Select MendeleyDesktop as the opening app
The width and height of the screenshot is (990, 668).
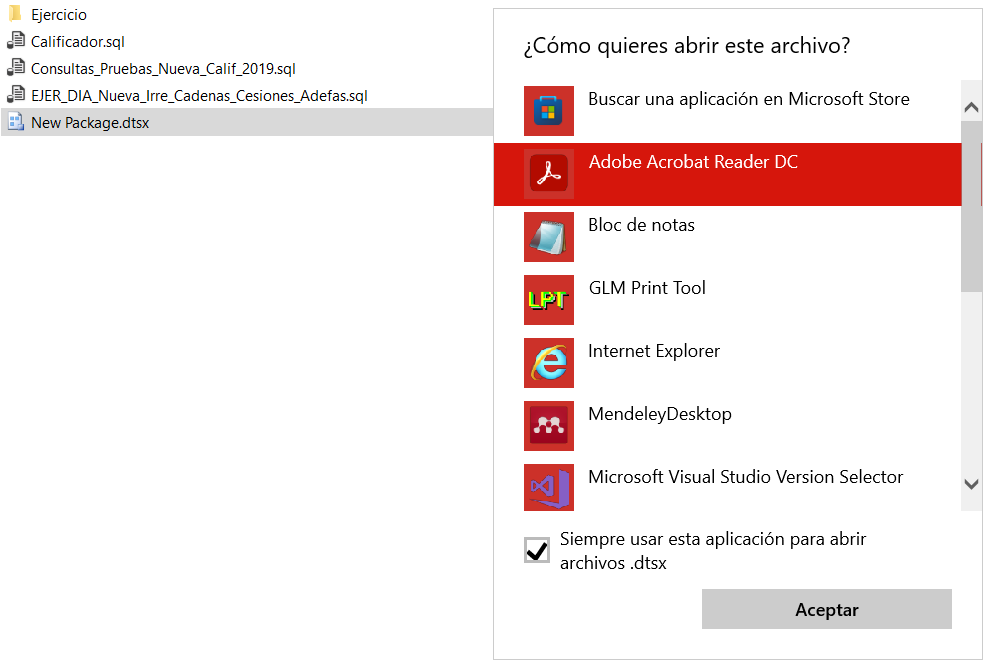coord(727,426)
